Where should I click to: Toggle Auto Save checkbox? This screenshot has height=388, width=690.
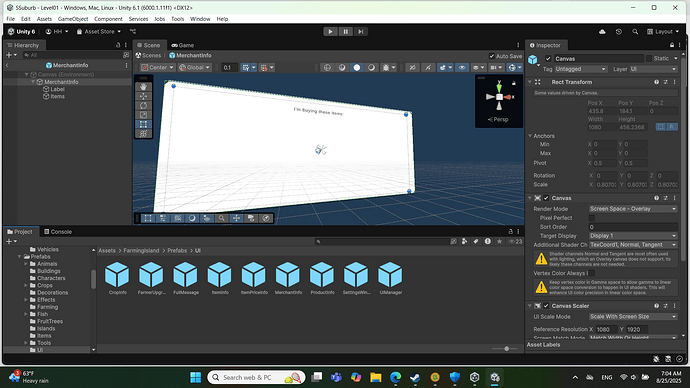492,56
